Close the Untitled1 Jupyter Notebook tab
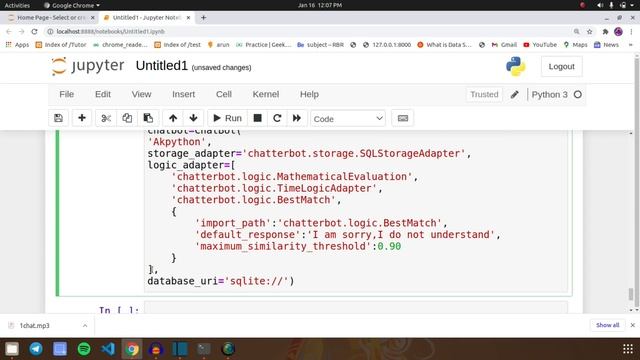 [188, 18]
